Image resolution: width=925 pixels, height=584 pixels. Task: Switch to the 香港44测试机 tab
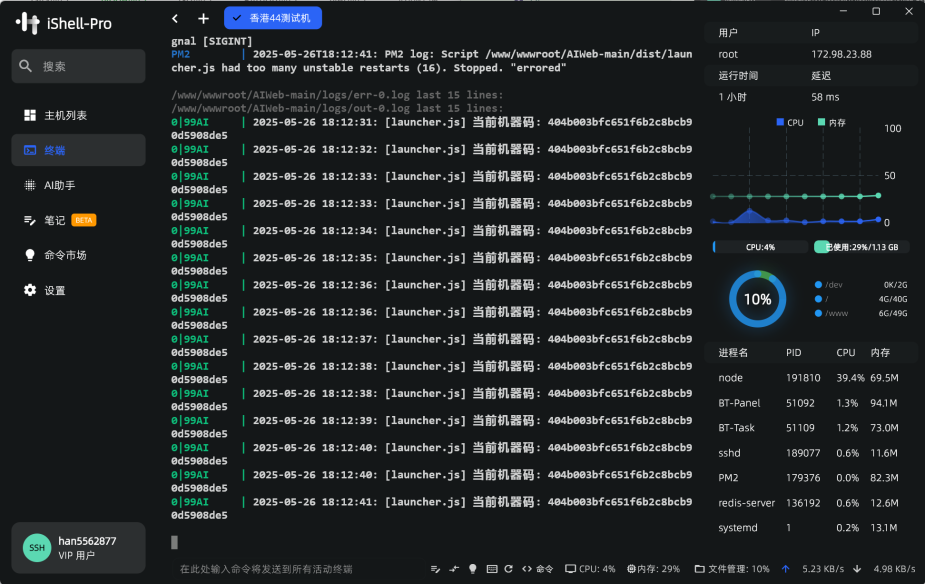273,18
